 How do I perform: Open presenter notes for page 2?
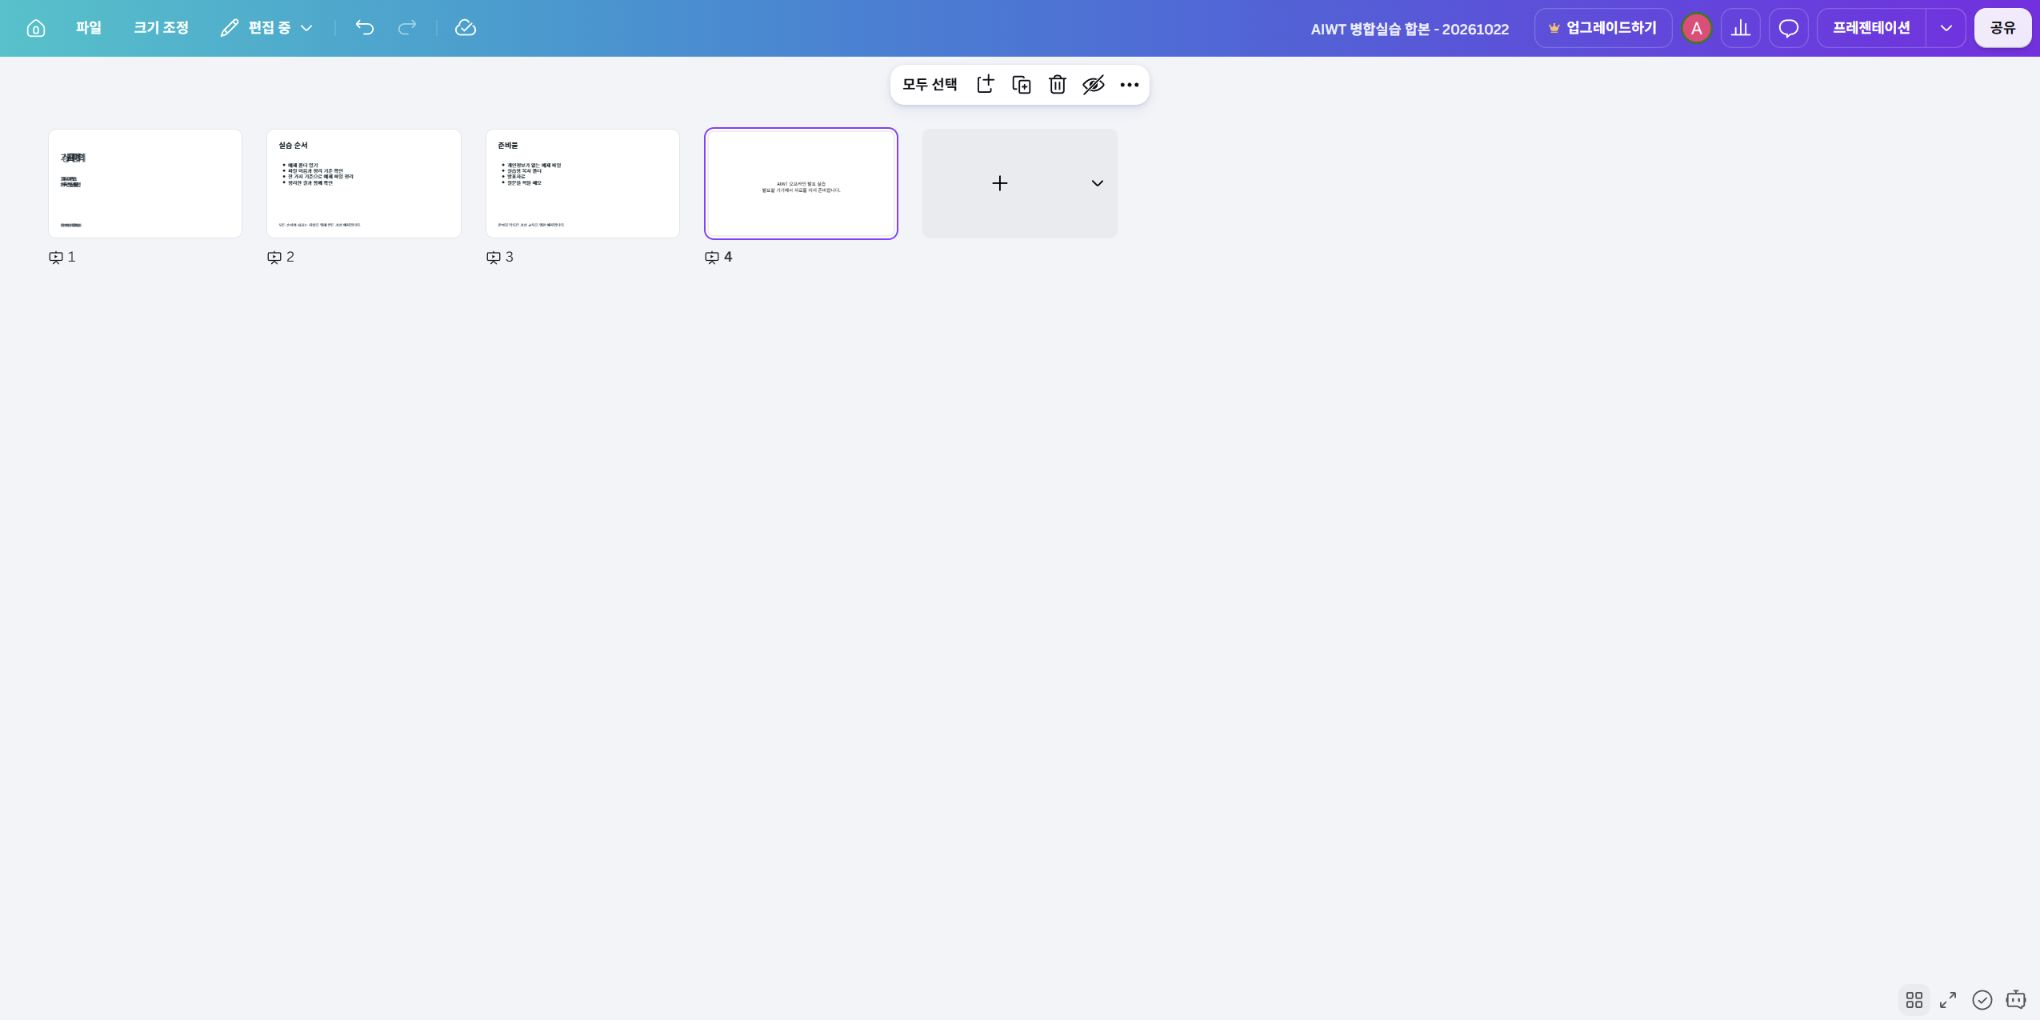pos(274,257)
